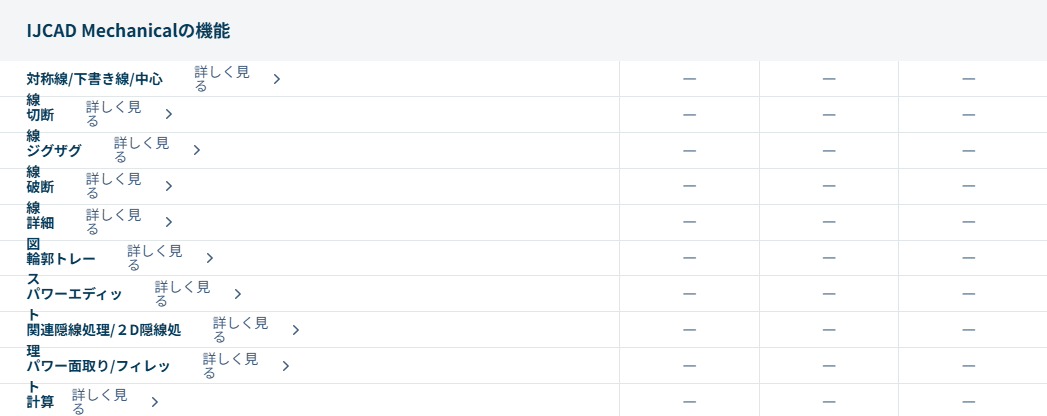Click the chevron arrow in the 切断線 row

169,115
